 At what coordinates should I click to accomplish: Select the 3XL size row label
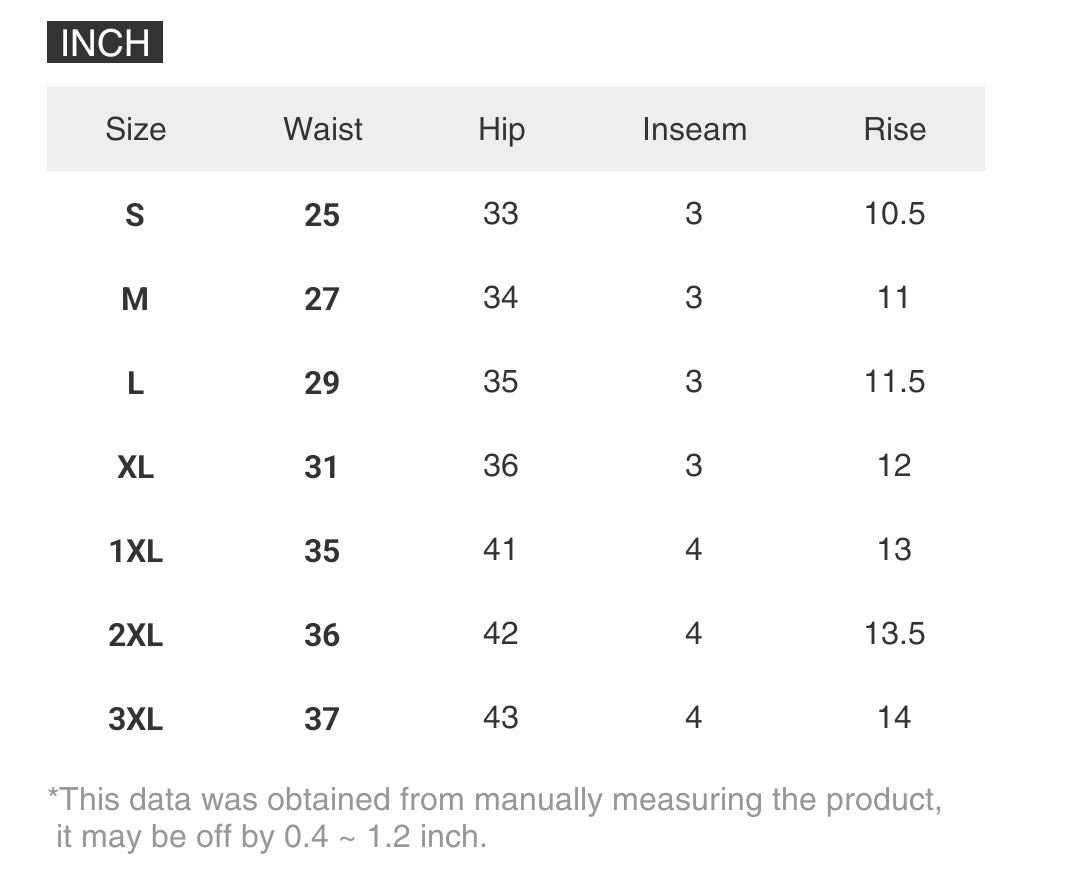click(x=135, y=718)
